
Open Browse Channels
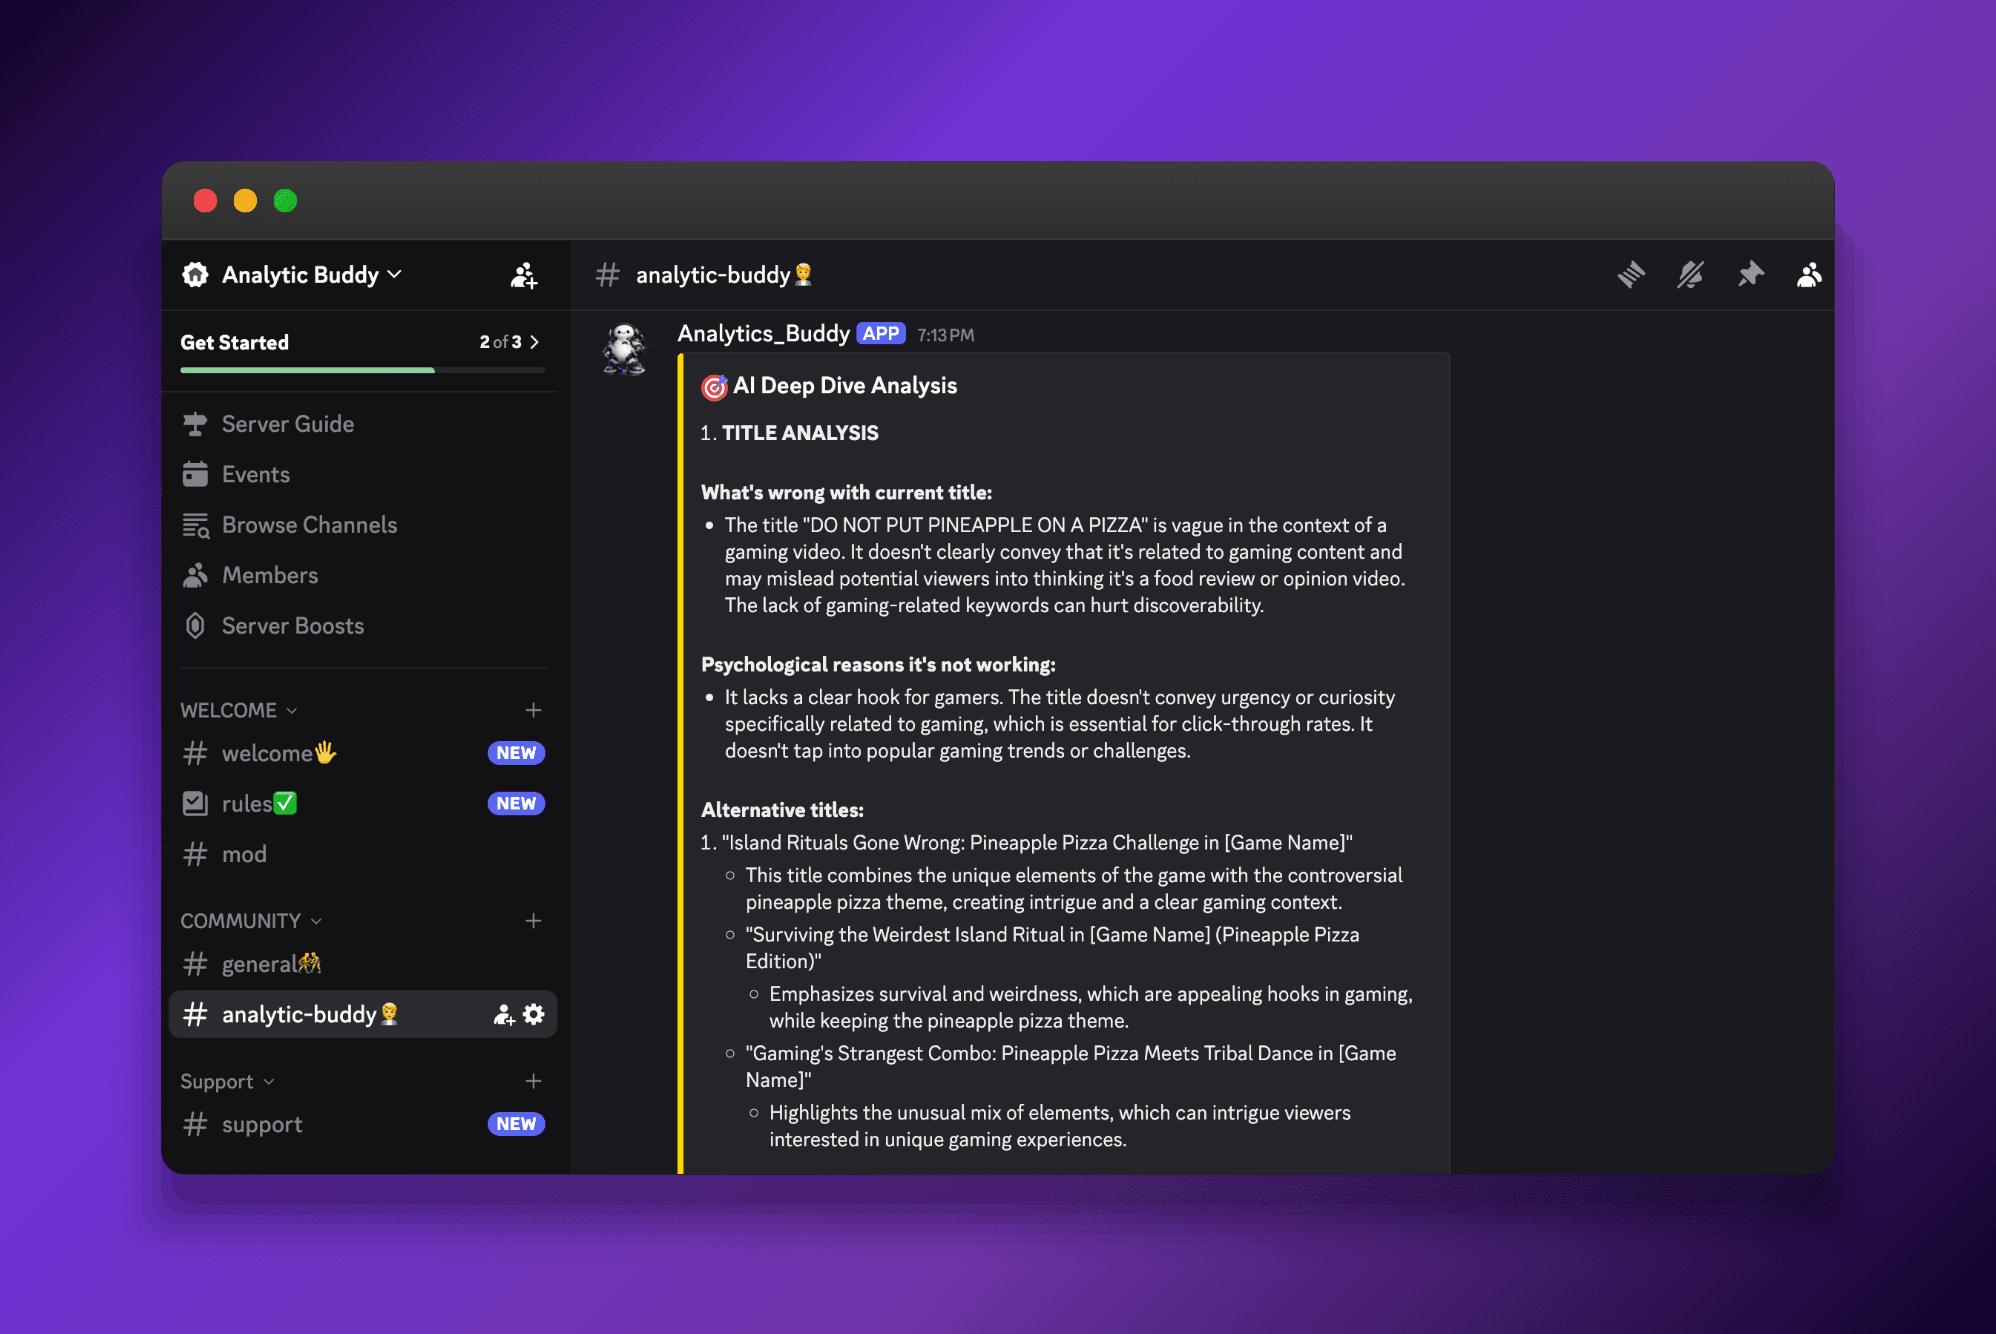[308, 524]
